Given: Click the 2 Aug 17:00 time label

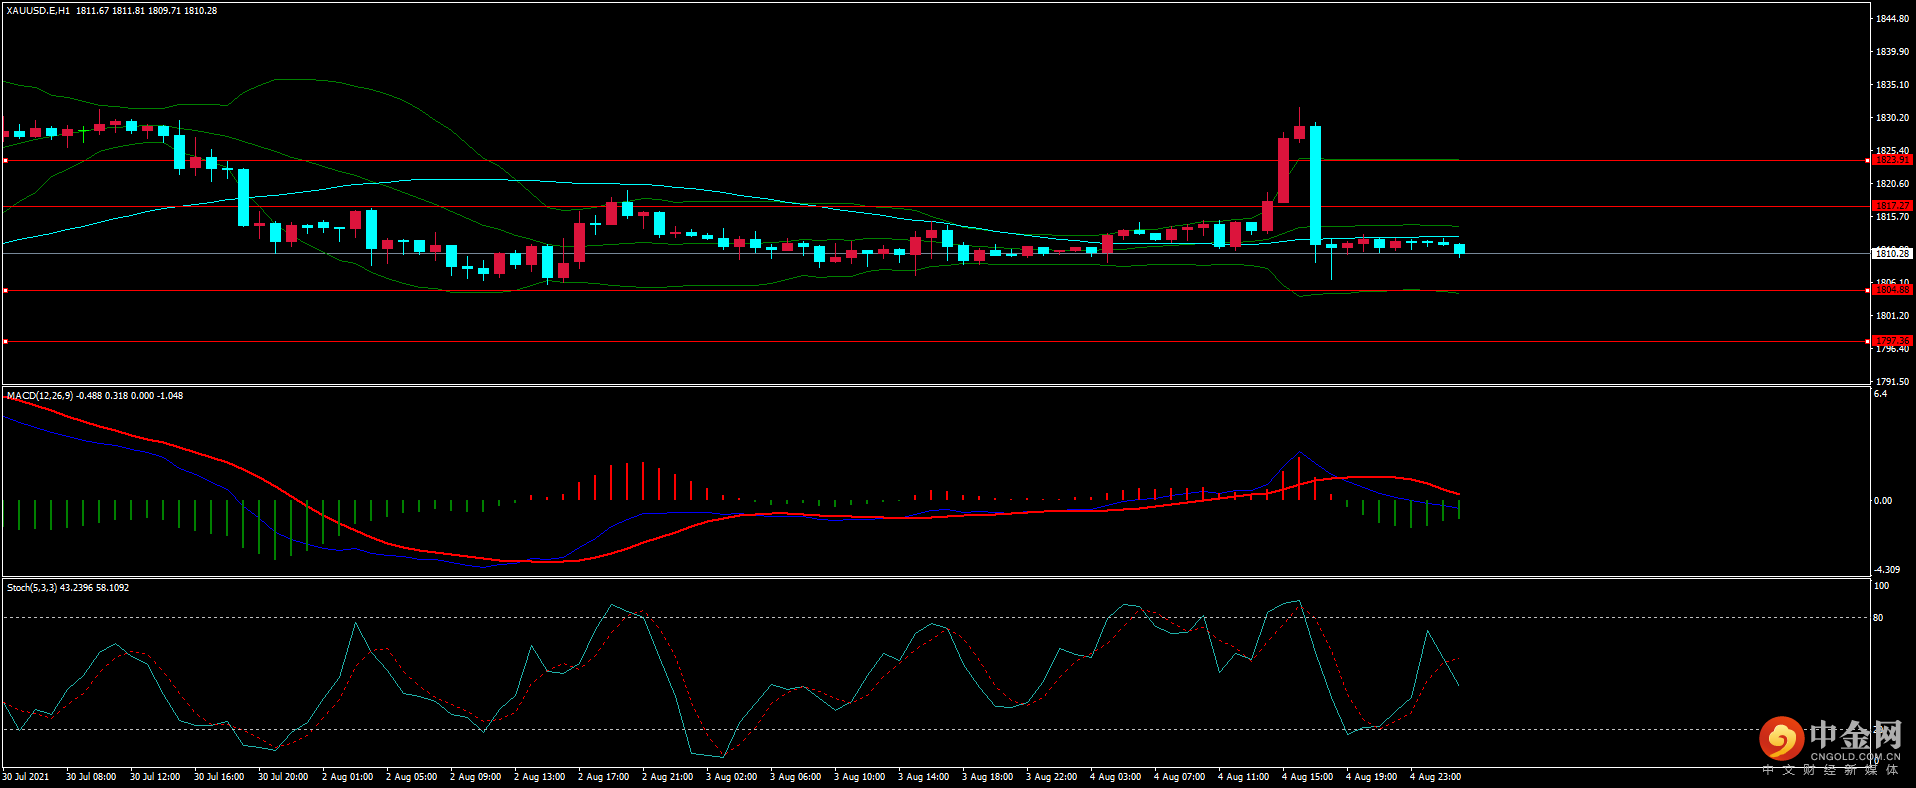Looking at the screenshot, I should point(603,777).
